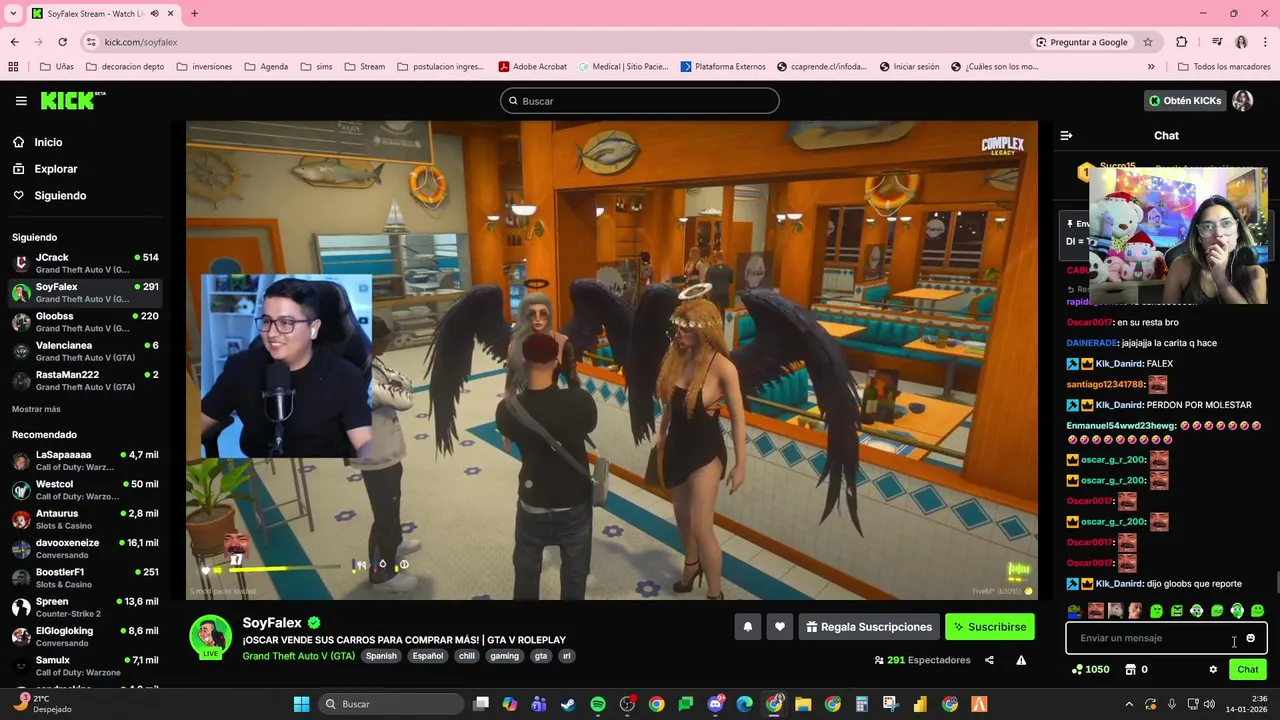Click Regala Suscripciones button
The image size is (1280, 720).
tap(869, 627)
